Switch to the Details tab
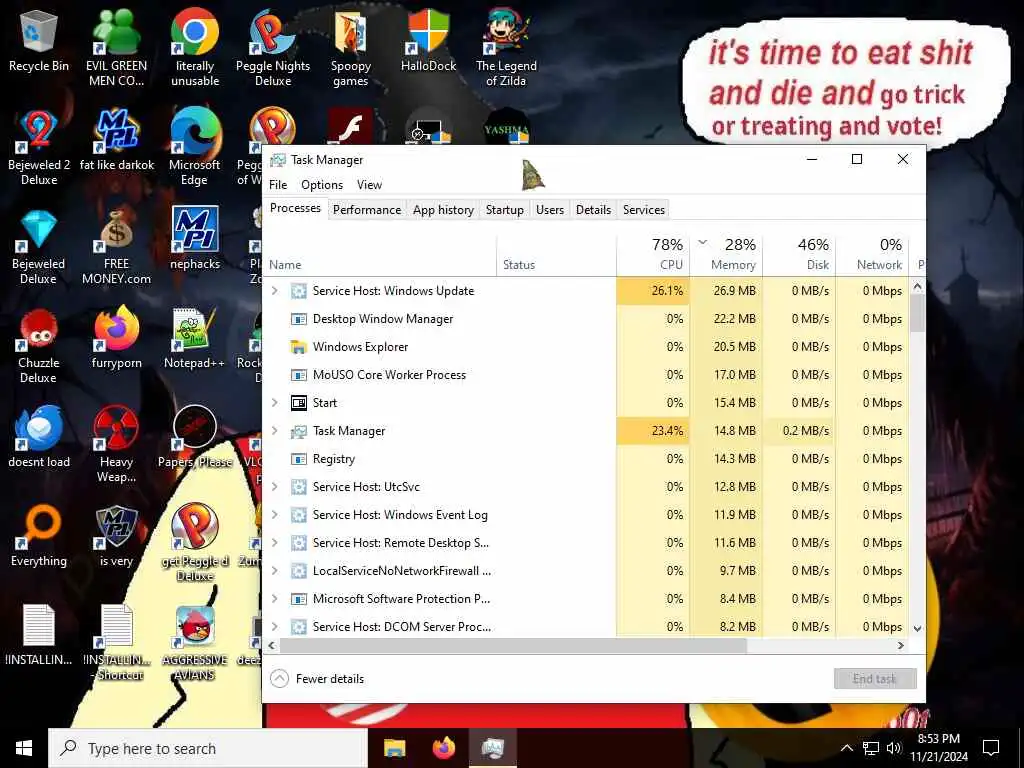Image resolution: width=1024 pixels, height=768 pixels. (x=594, y=210)
